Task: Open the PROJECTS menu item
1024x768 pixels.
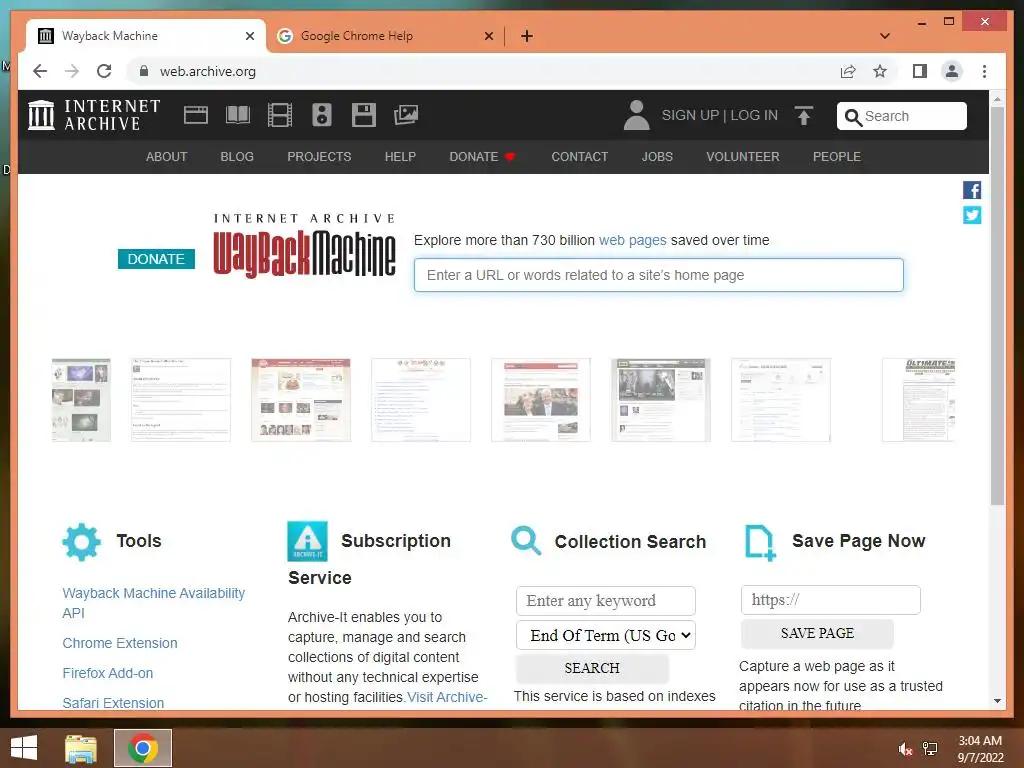Action: [319, 157]
